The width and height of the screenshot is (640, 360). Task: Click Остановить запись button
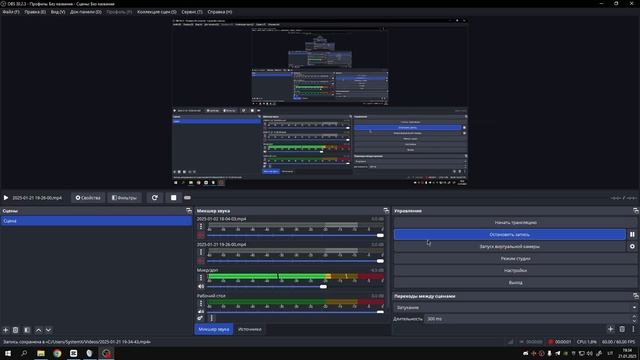click(509, 235)
